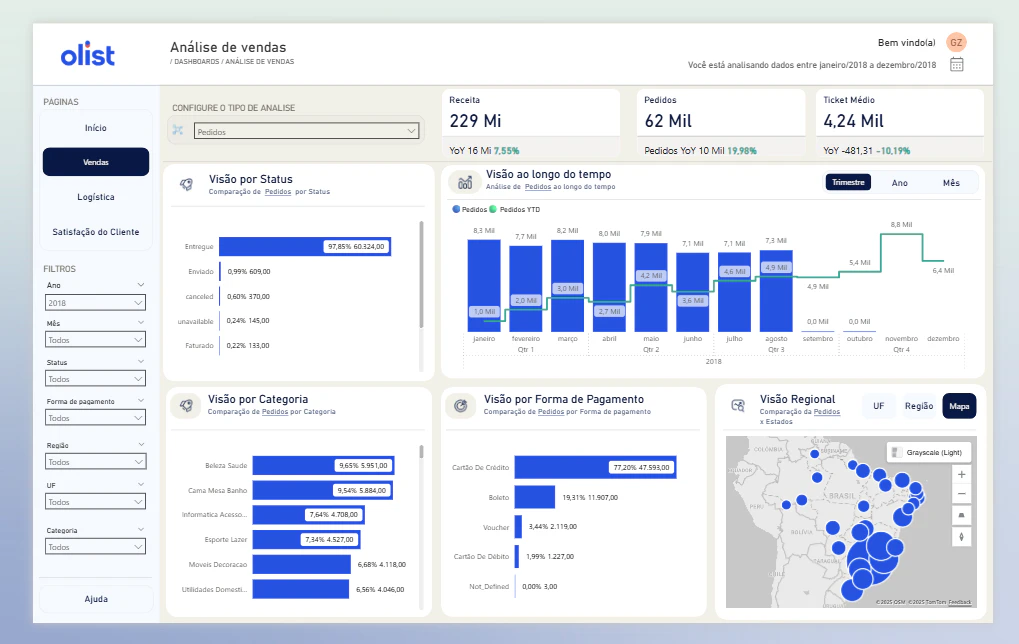Toggle the map pitch control
Screen dimensions: 1019x644
click(x=961, y=515)
